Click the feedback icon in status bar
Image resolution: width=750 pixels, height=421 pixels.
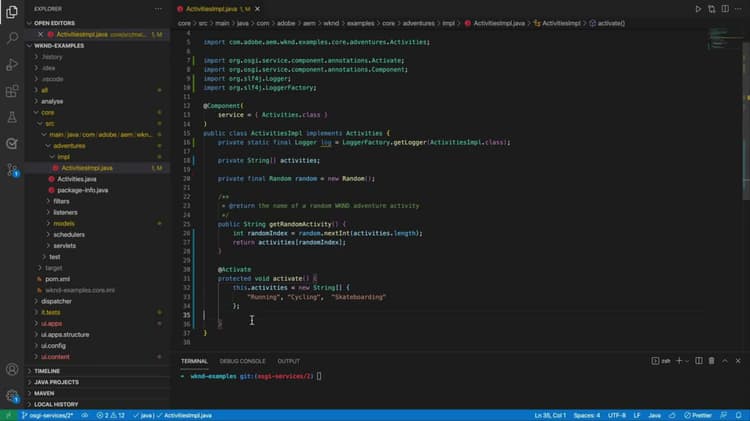pos(724,415)
